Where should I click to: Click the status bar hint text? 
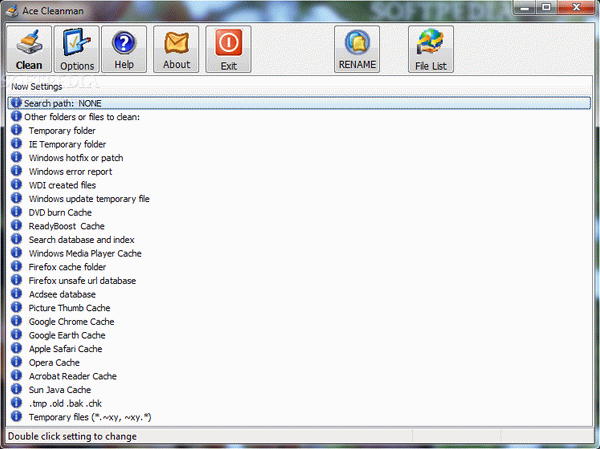pyautogui.click(x=72, y=436)
